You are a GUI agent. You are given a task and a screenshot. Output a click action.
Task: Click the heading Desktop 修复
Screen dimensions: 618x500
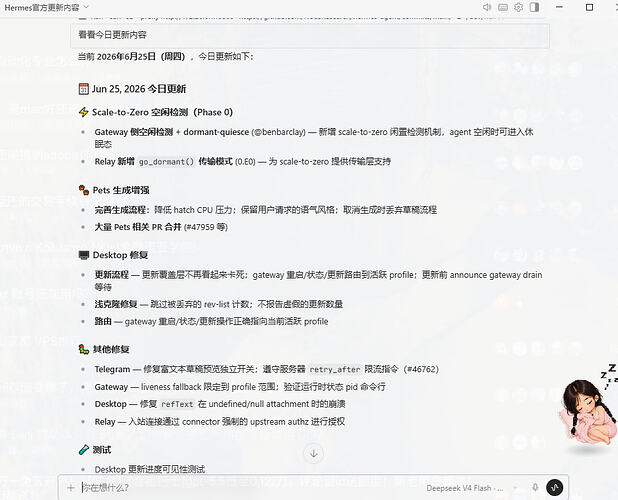click(x=120, y=255)
